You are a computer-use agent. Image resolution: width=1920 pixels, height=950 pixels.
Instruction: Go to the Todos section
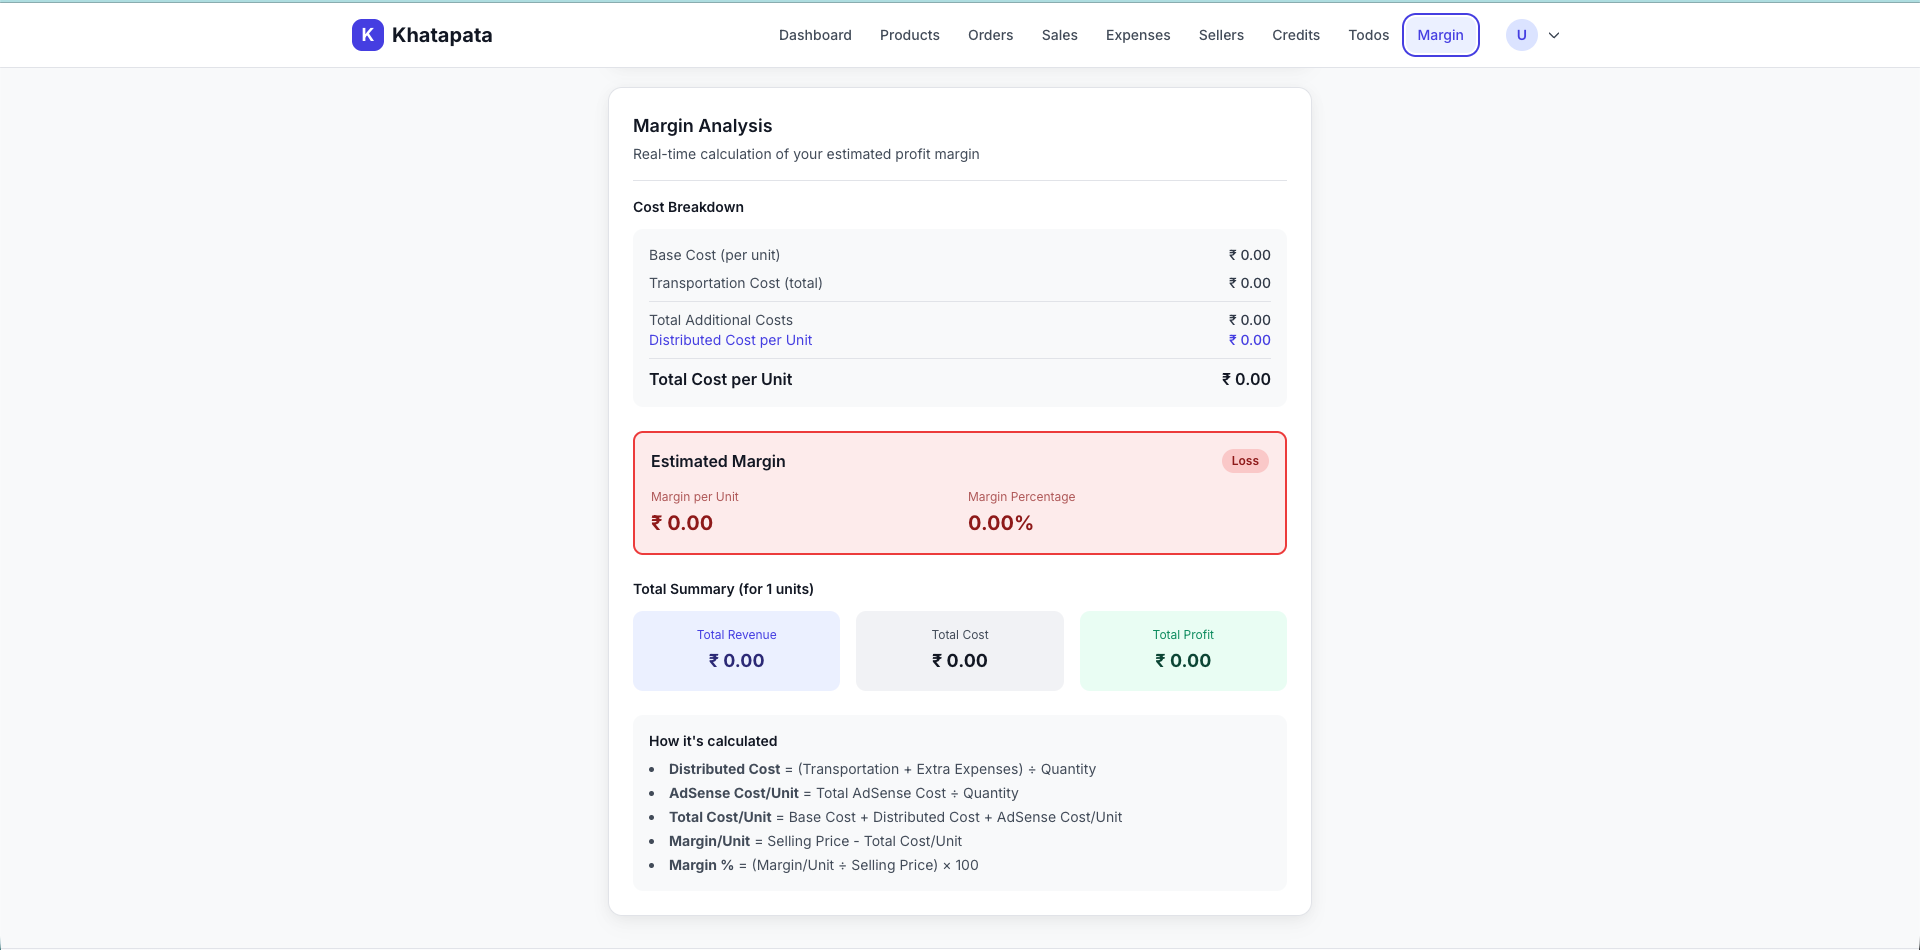[1368, 35]
